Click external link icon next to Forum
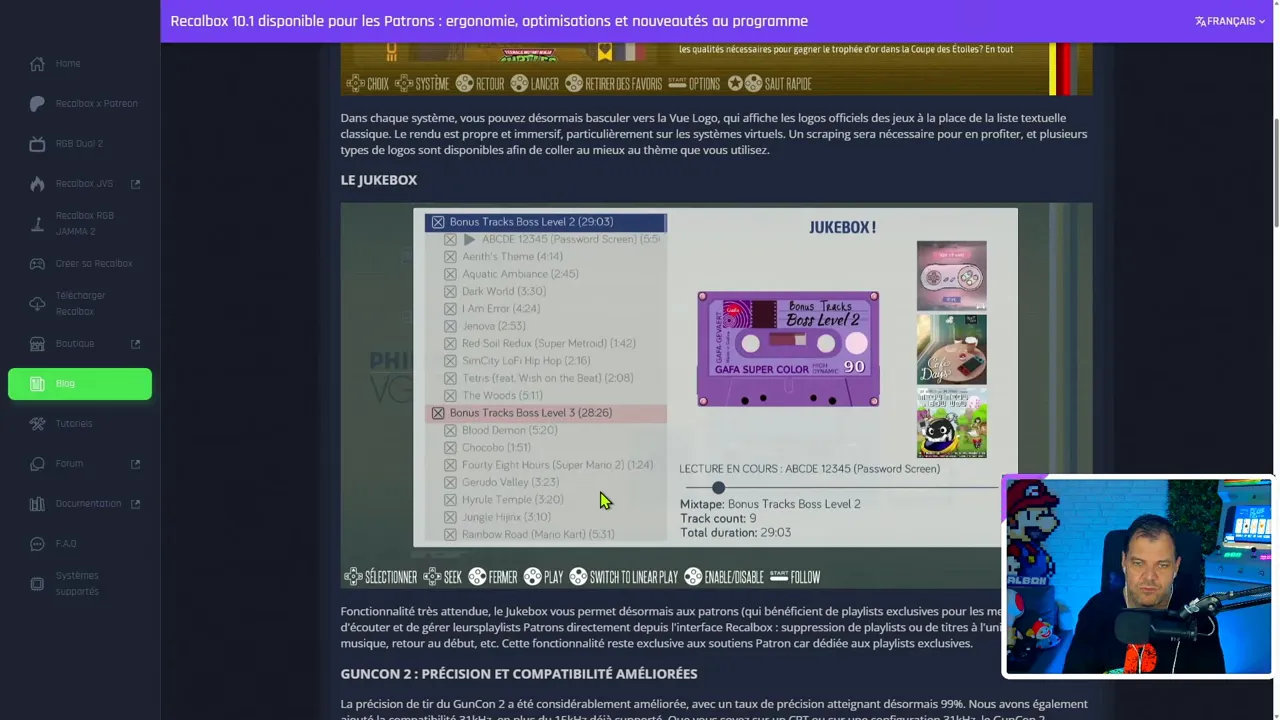1280x720 pixels. tap(135, 464)
